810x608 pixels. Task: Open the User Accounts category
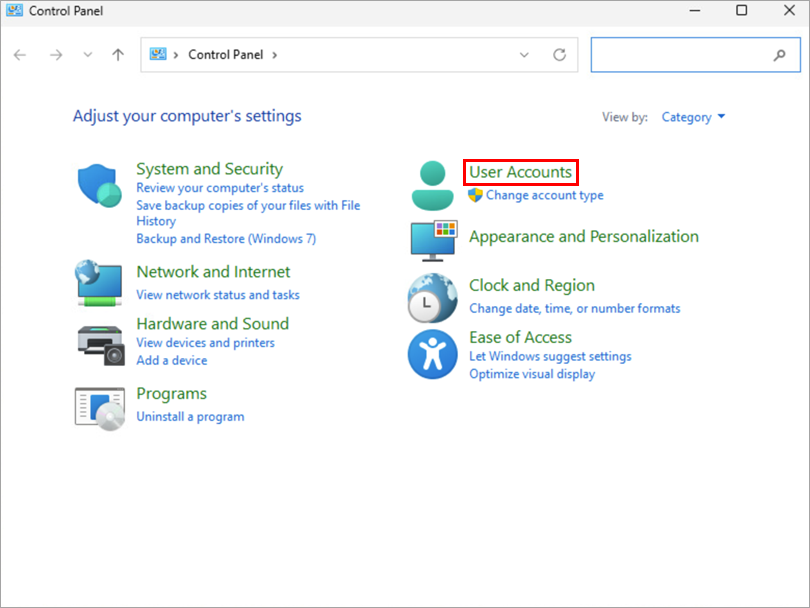pos(520,172)
